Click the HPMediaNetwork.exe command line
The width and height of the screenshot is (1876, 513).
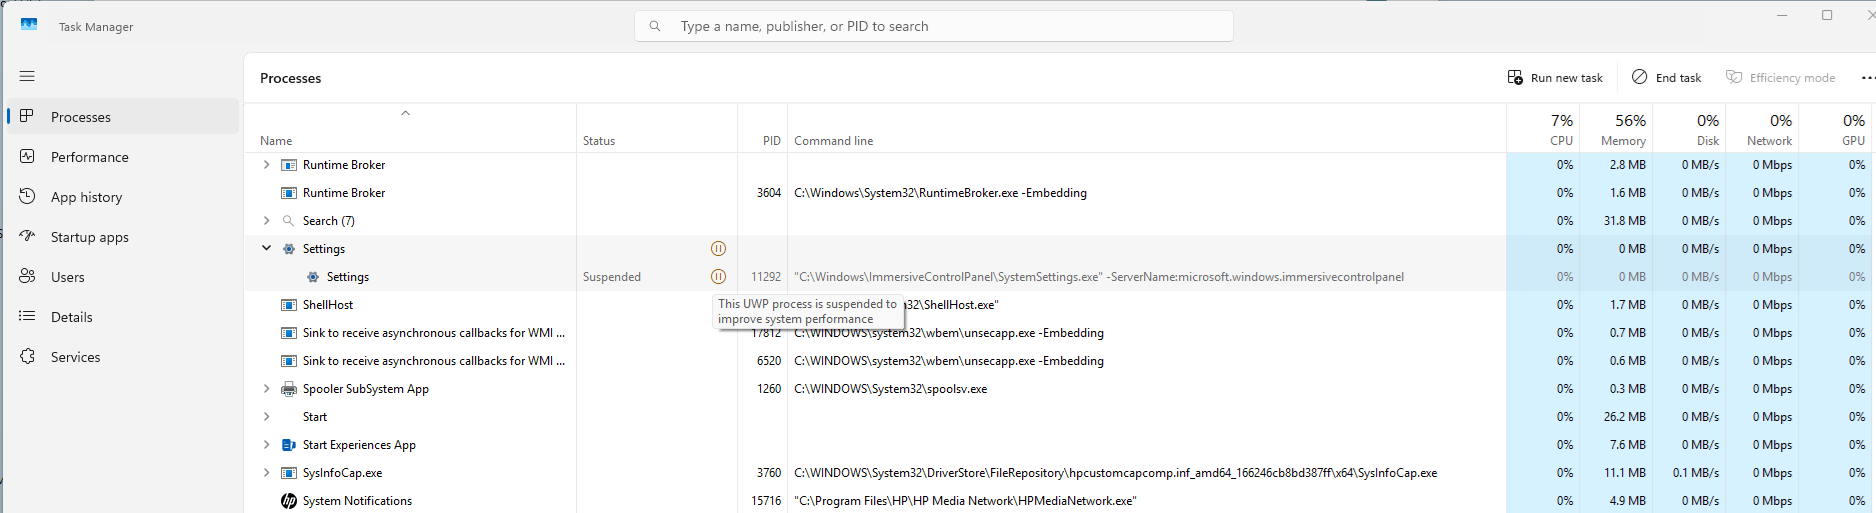click(965, 501)
